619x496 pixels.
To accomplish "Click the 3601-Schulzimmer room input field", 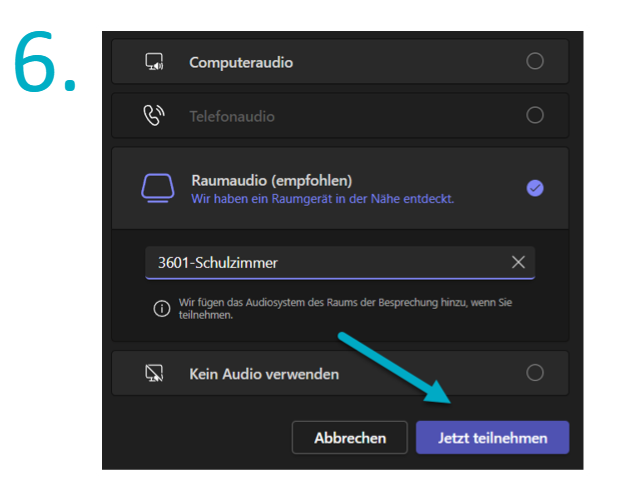I will click(x=340, y=263).
